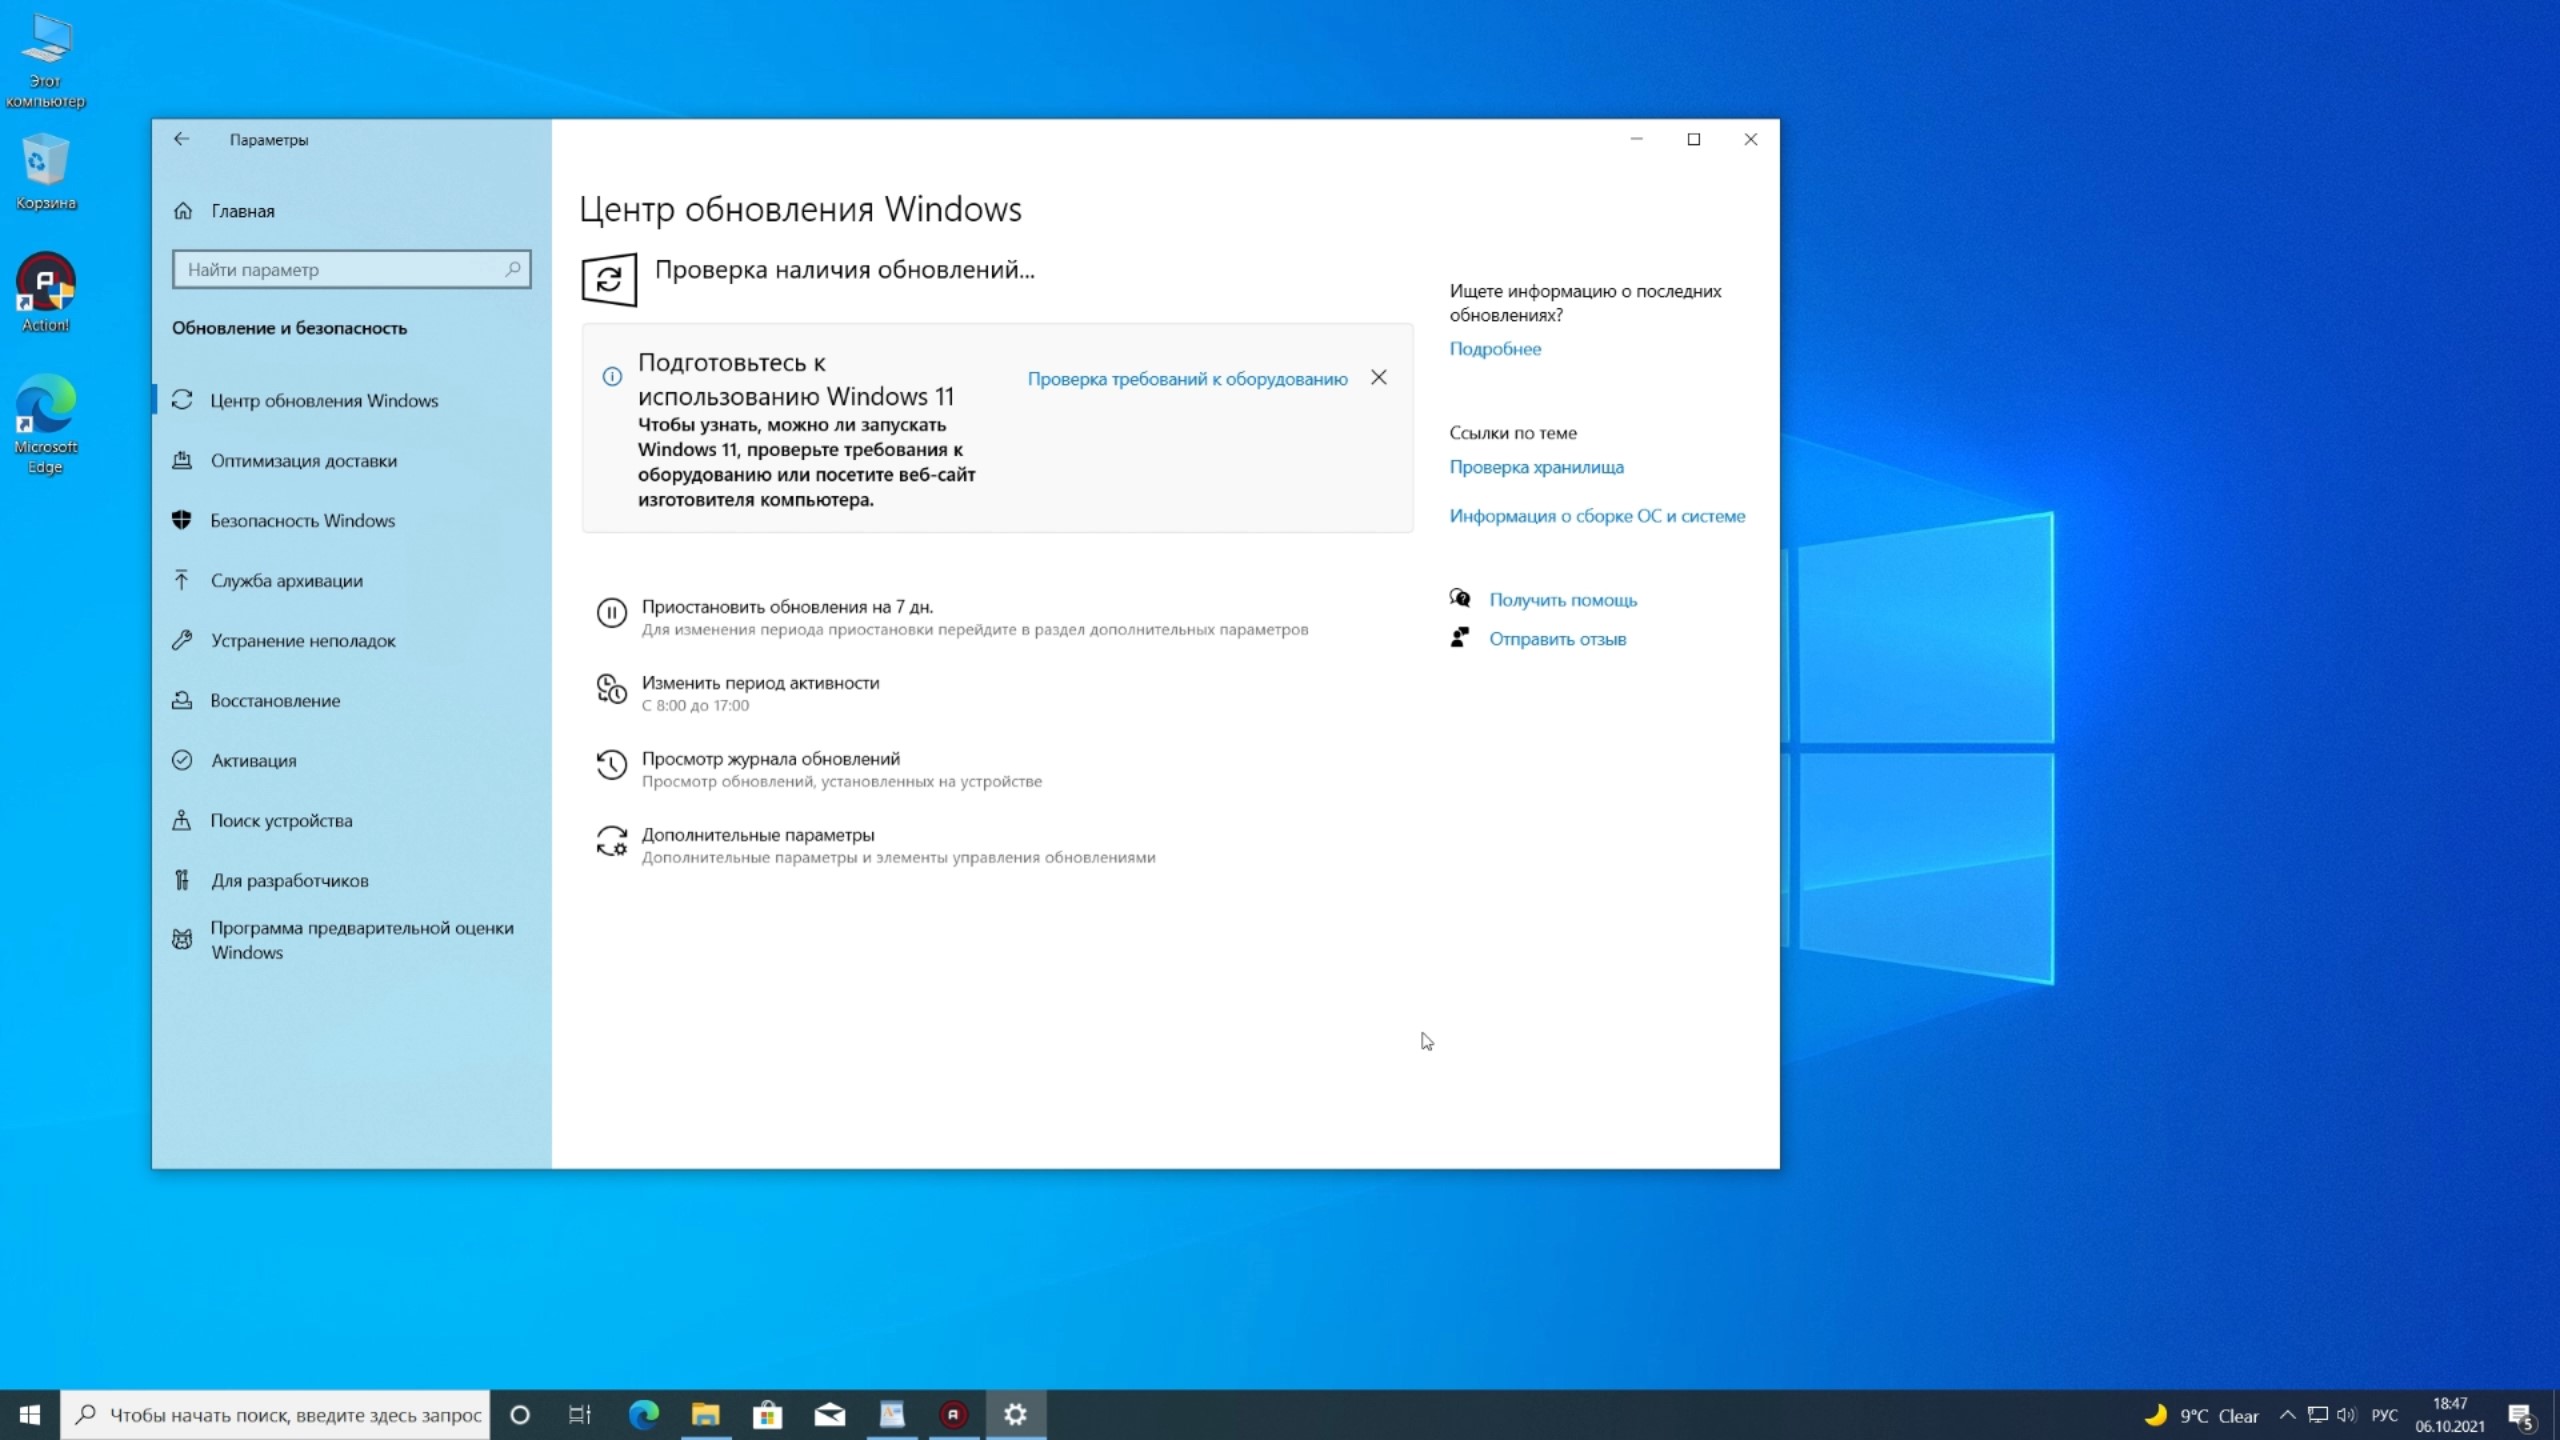Click the Подробнее link
Screen dimensions: 2560x1440
coord(1495,349)
